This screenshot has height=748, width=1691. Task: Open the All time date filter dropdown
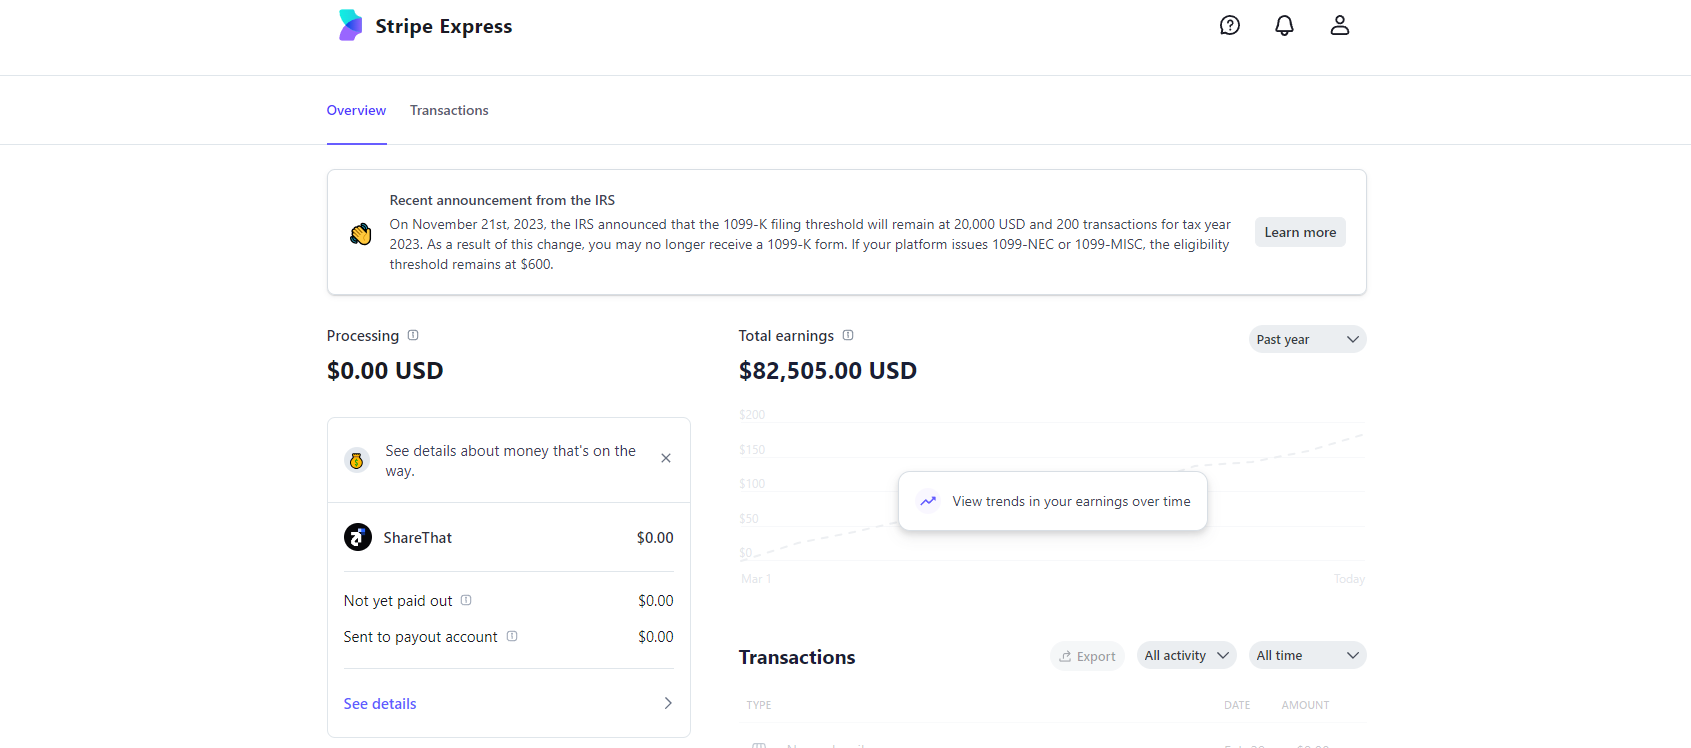click(x=1307, y=656)
